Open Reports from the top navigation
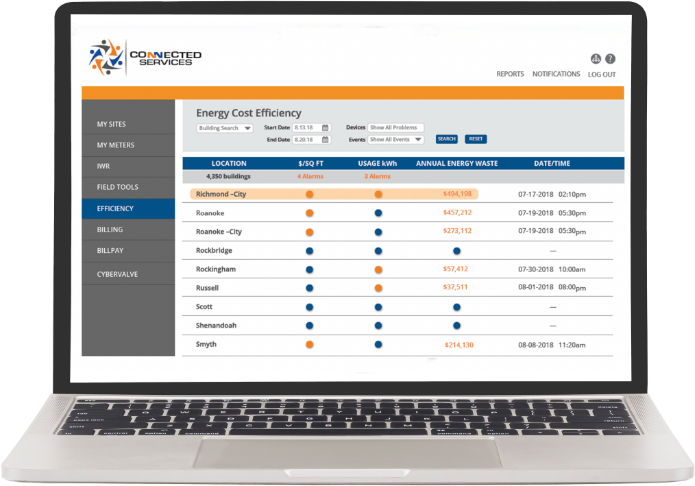695x486 pixels. [x=510, y=74]
